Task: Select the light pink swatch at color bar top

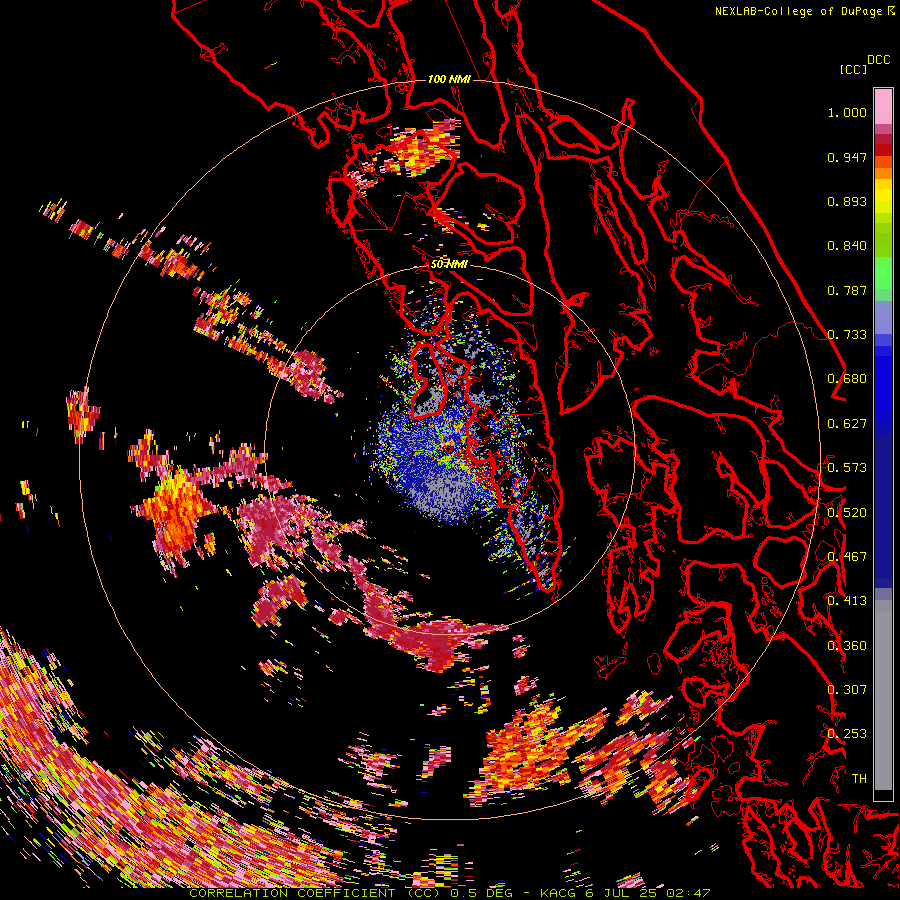Action: [883, 106]
